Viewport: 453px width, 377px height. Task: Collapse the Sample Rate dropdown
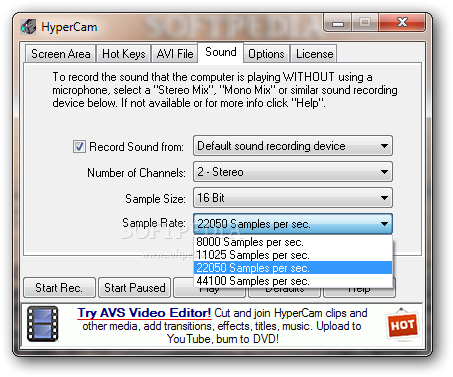293,224
